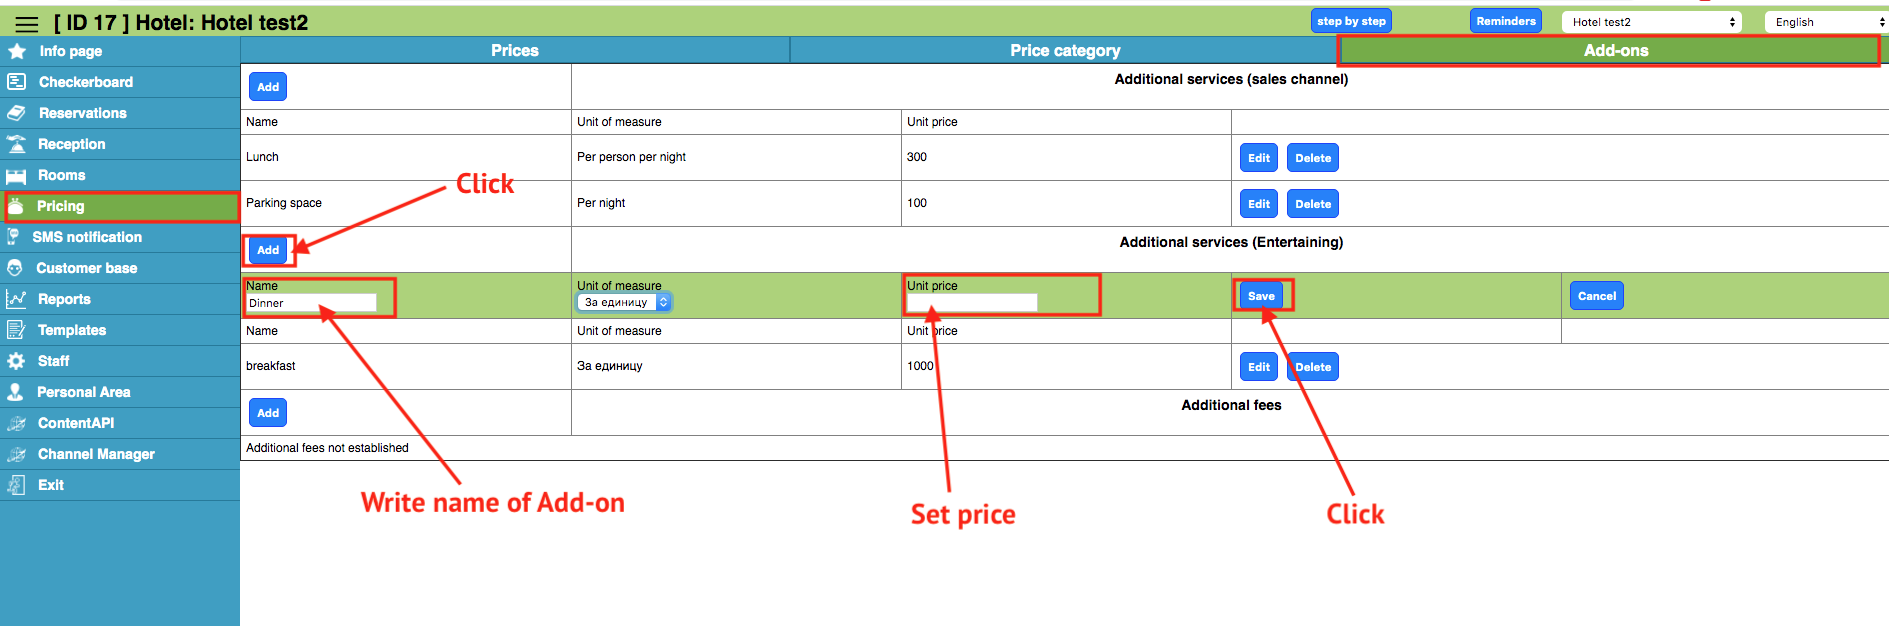Click the Info page star icon
Viewport: 1889px width, 626px height.
[x=17, y=51]
